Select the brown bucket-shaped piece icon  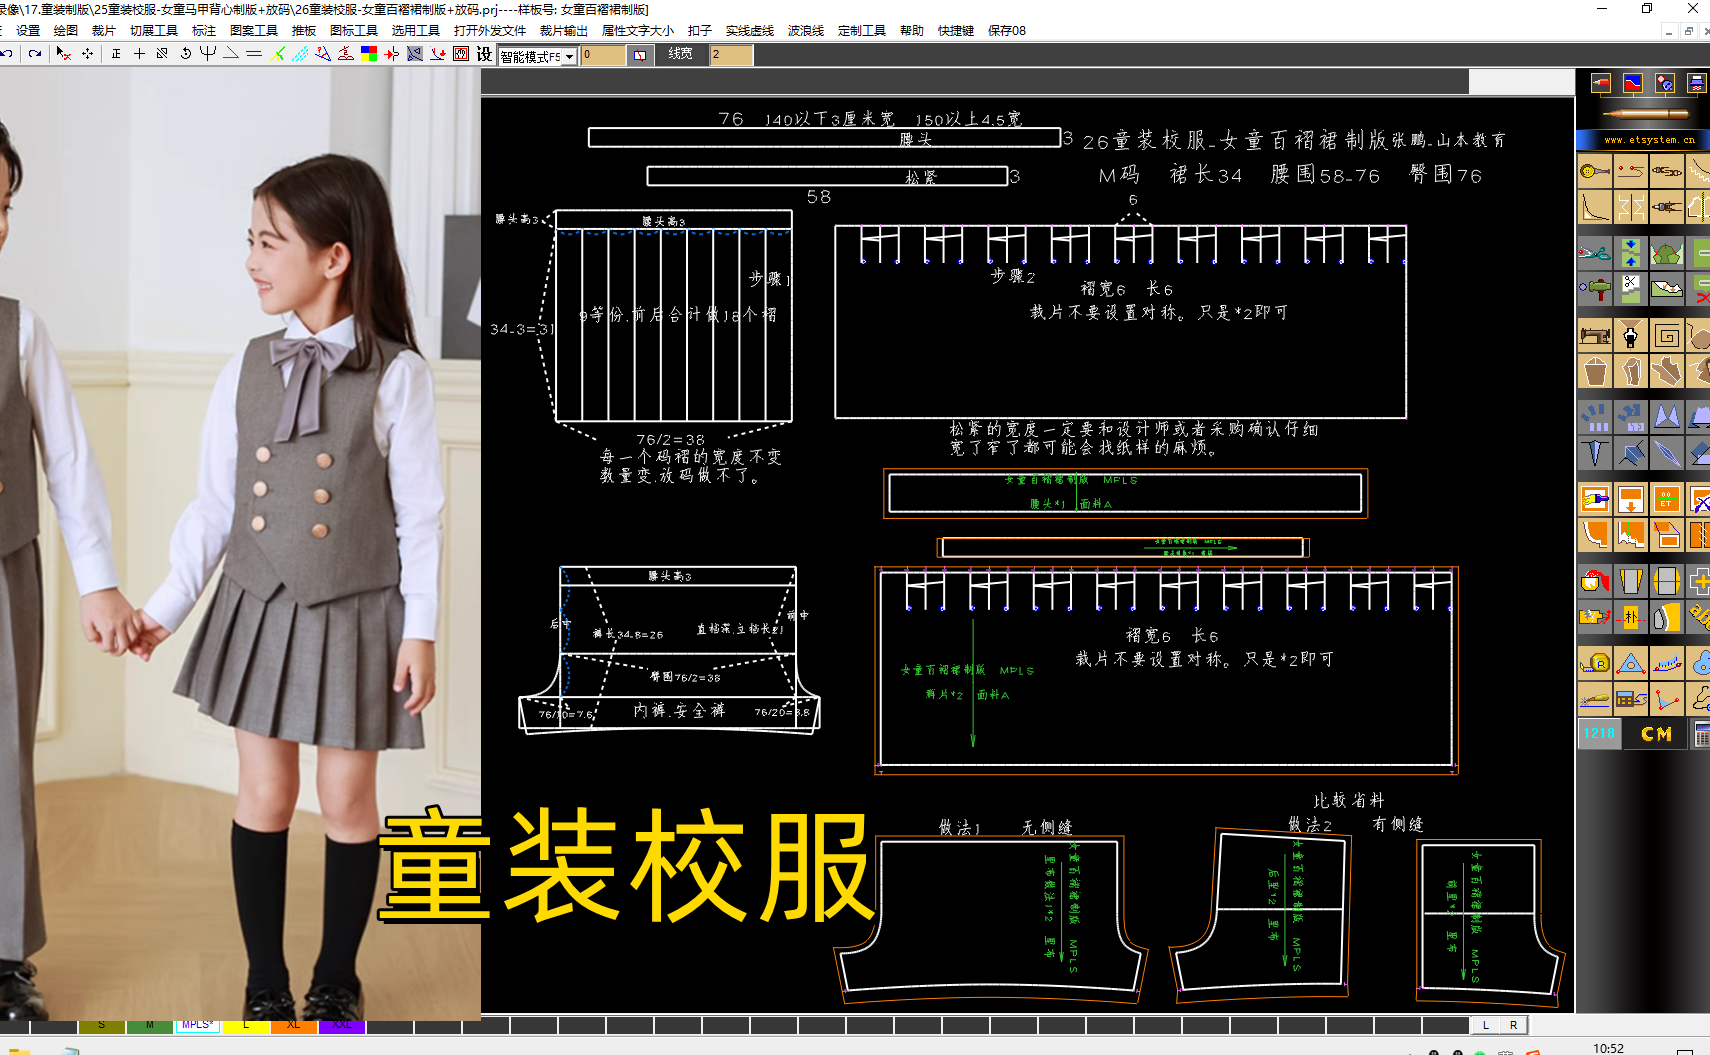click(x=1595, y=372)
